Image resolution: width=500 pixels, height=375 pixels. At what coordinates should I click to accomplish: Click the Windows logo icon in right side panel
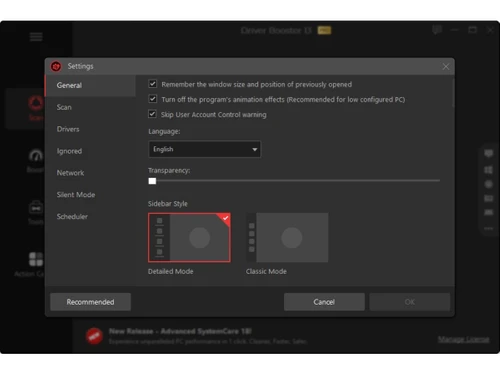(489, 170)
